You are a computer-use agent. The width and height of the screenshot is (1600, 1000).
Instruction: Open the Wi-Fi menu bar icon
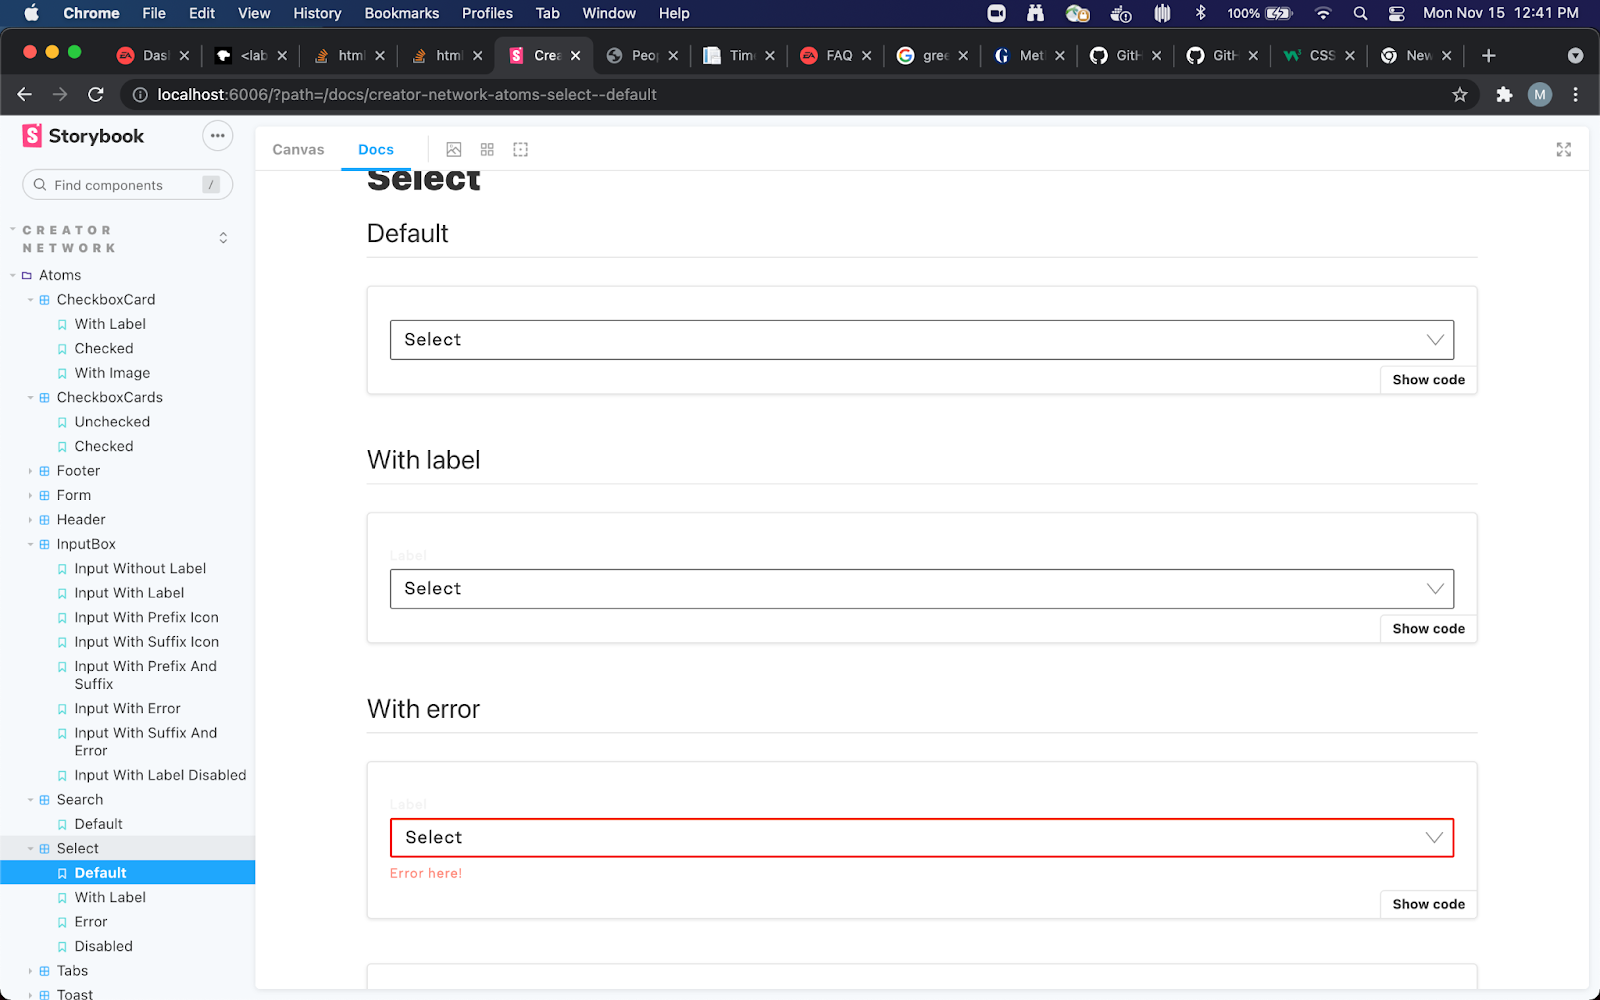pos(1323,13)
